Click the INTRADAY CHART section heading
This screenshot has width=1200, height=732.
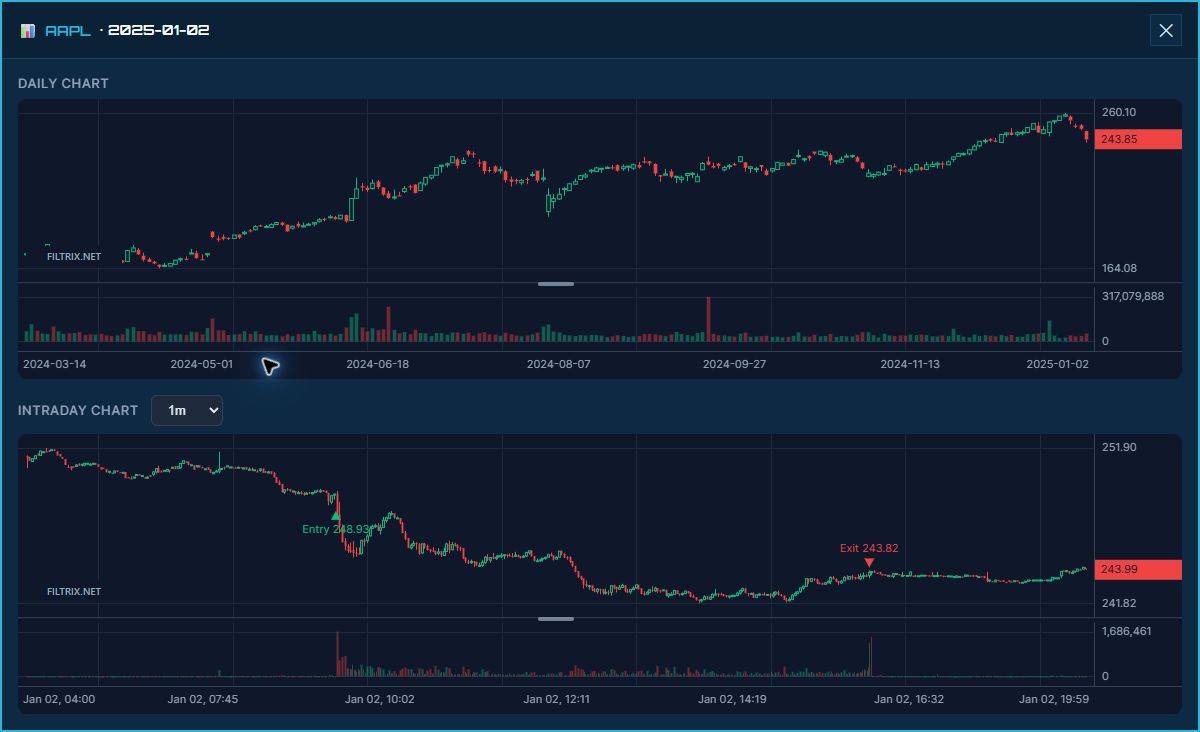(78, 410)
